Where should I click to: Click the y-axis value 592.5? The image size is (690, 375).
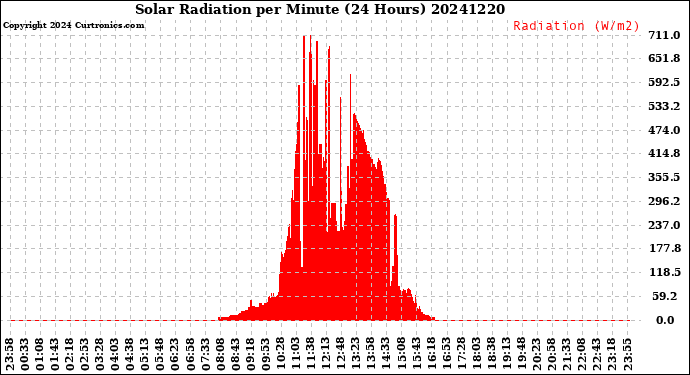click(664, 82)
